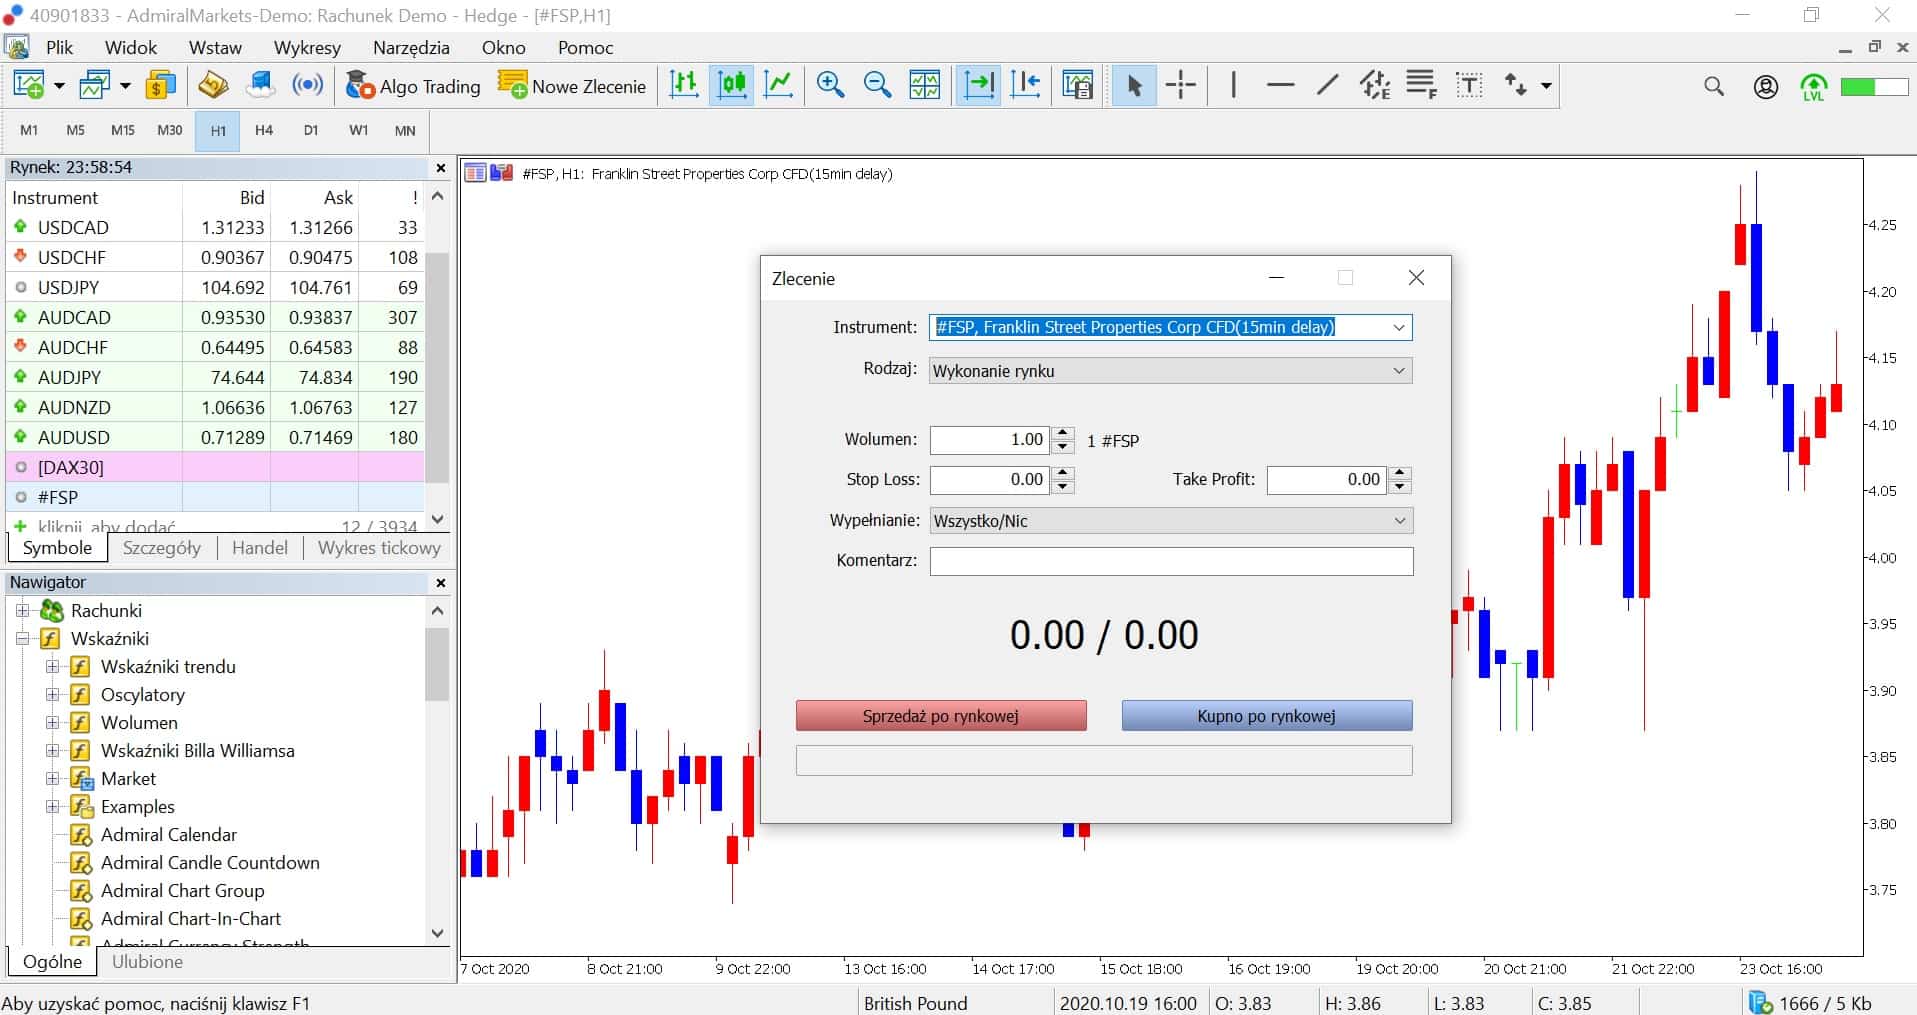1917x1015 pixels.
Task: Expand Wskaźniki Billa Williamsa node
Action: (x=53, y=751)
